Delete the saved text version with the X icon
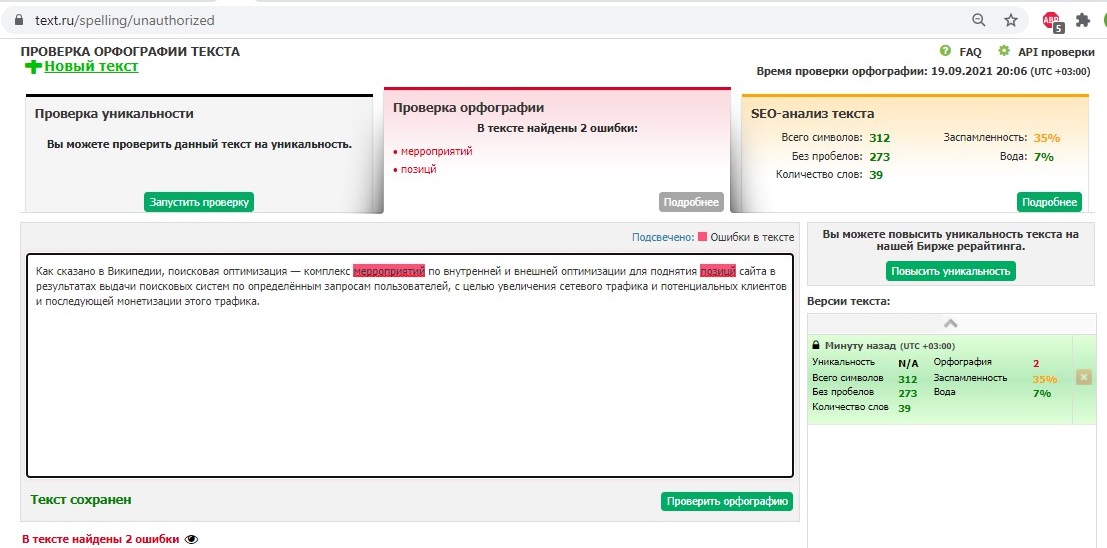The image size is (1107, 548). click(x=1083, y=377)
